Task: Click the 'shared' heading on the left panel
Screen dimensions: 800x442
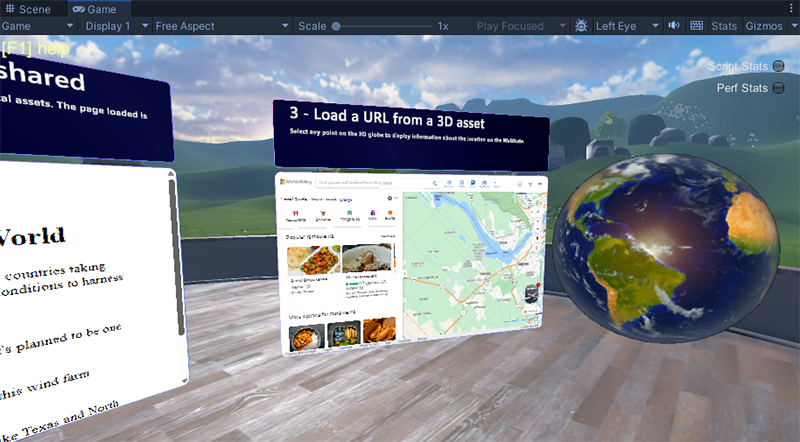Action: [42, 77]
